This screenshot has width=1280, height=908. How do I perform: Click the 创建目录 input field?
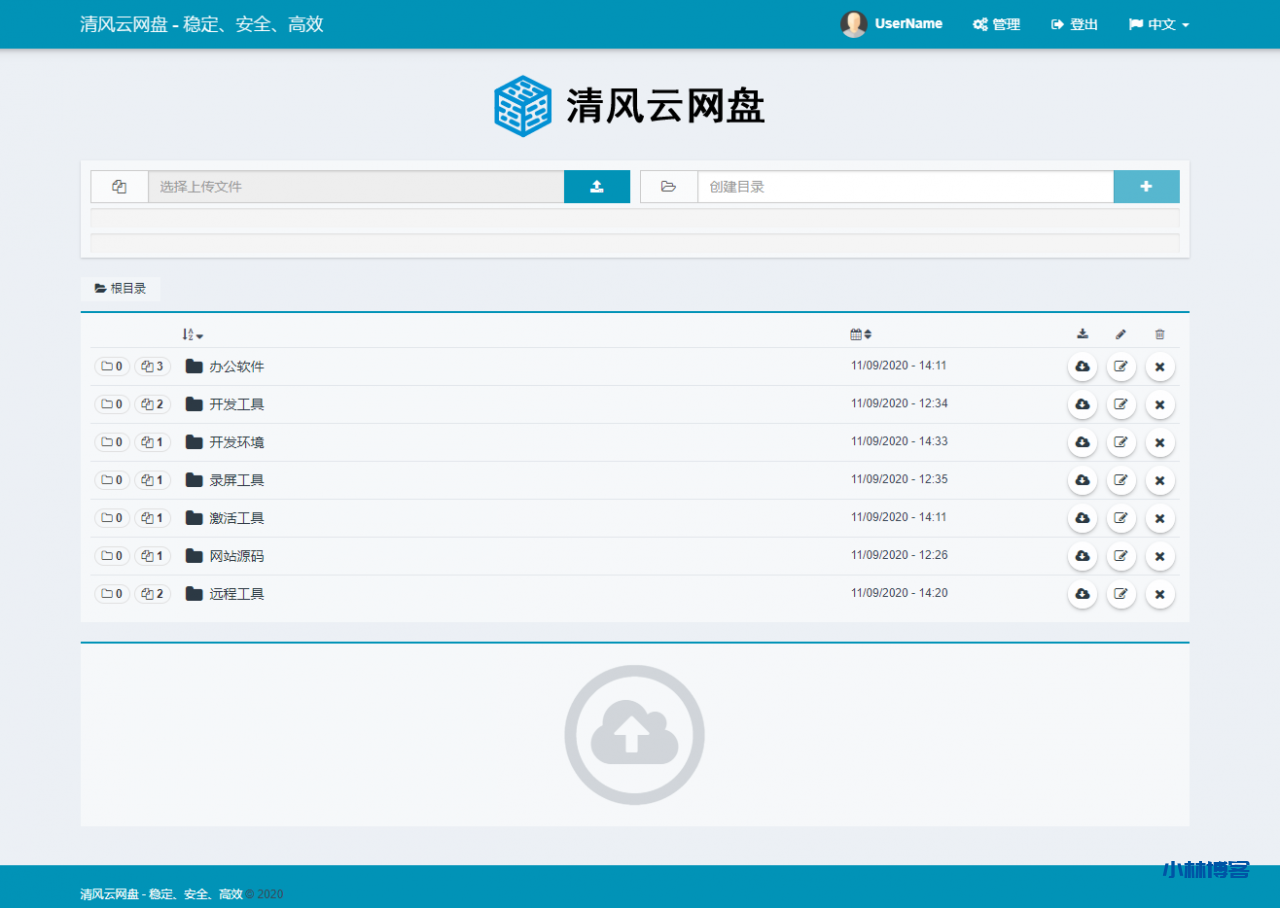point(905,187)
